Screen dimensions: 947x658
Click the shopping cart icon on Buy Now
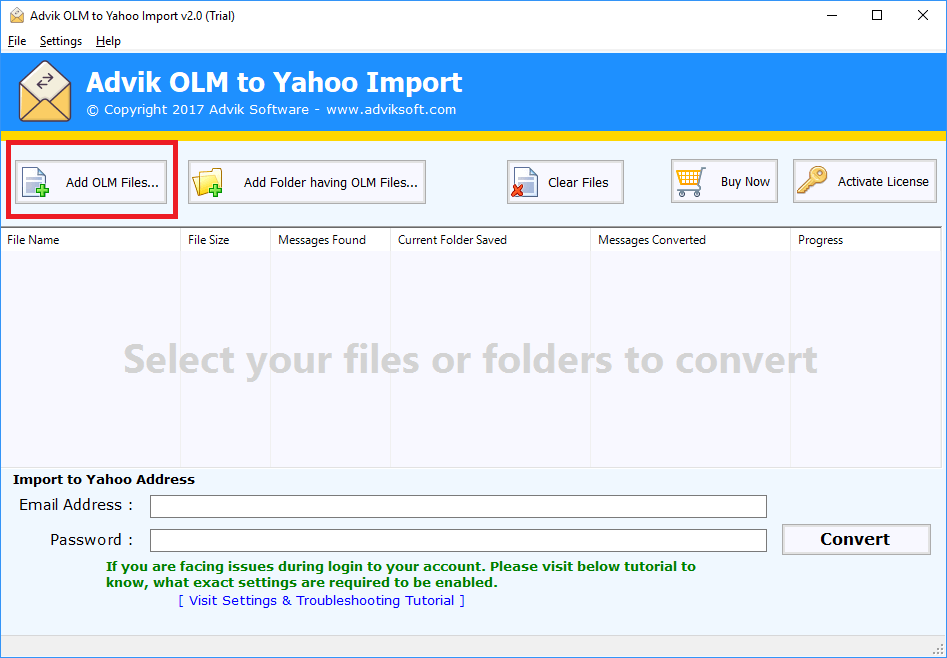click(691, 182)
